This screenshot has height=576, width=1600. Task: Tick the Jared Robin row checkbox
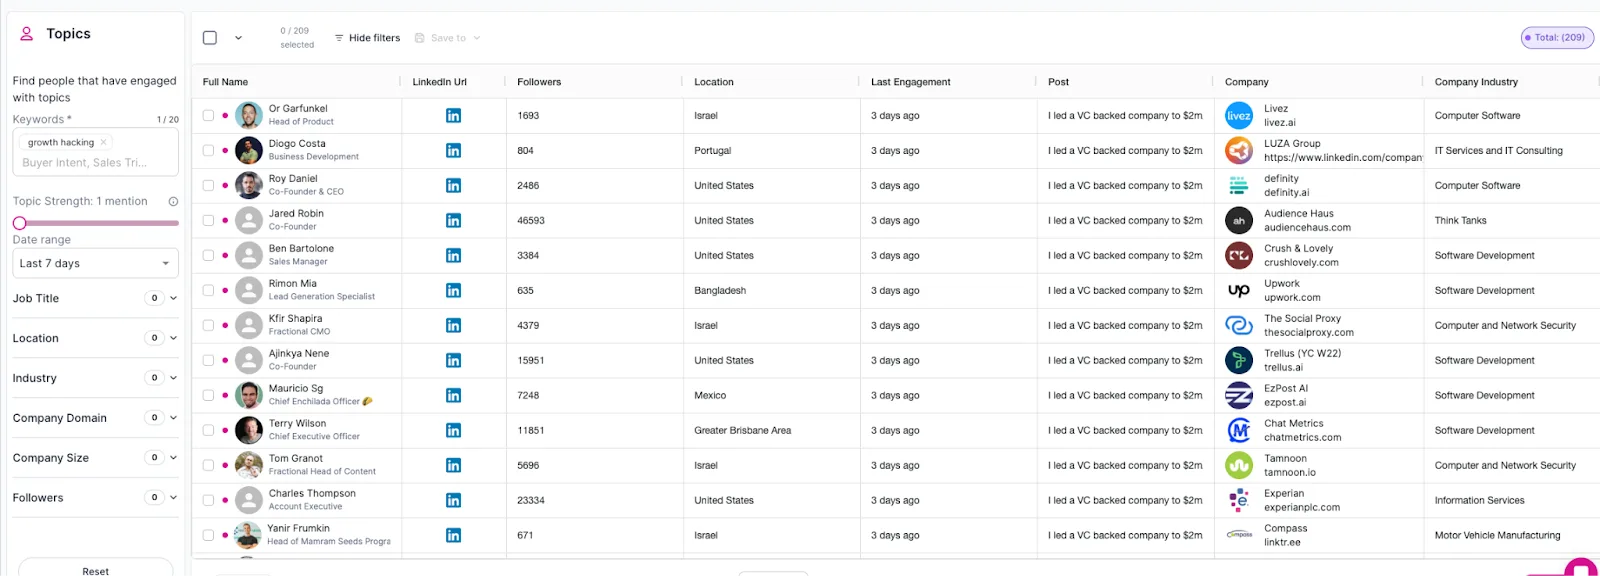[208, 221]
